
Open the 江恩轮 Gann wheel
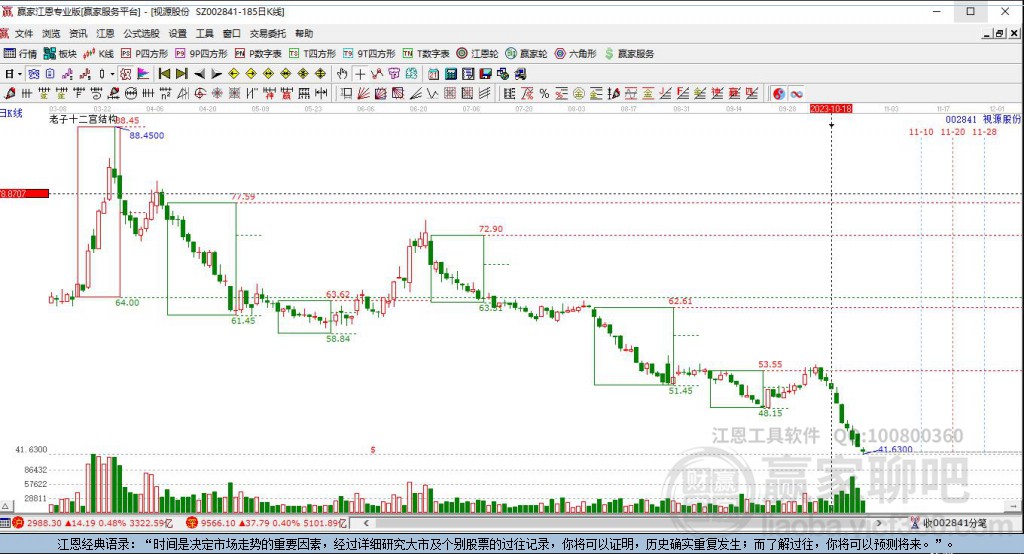(477, 54)
